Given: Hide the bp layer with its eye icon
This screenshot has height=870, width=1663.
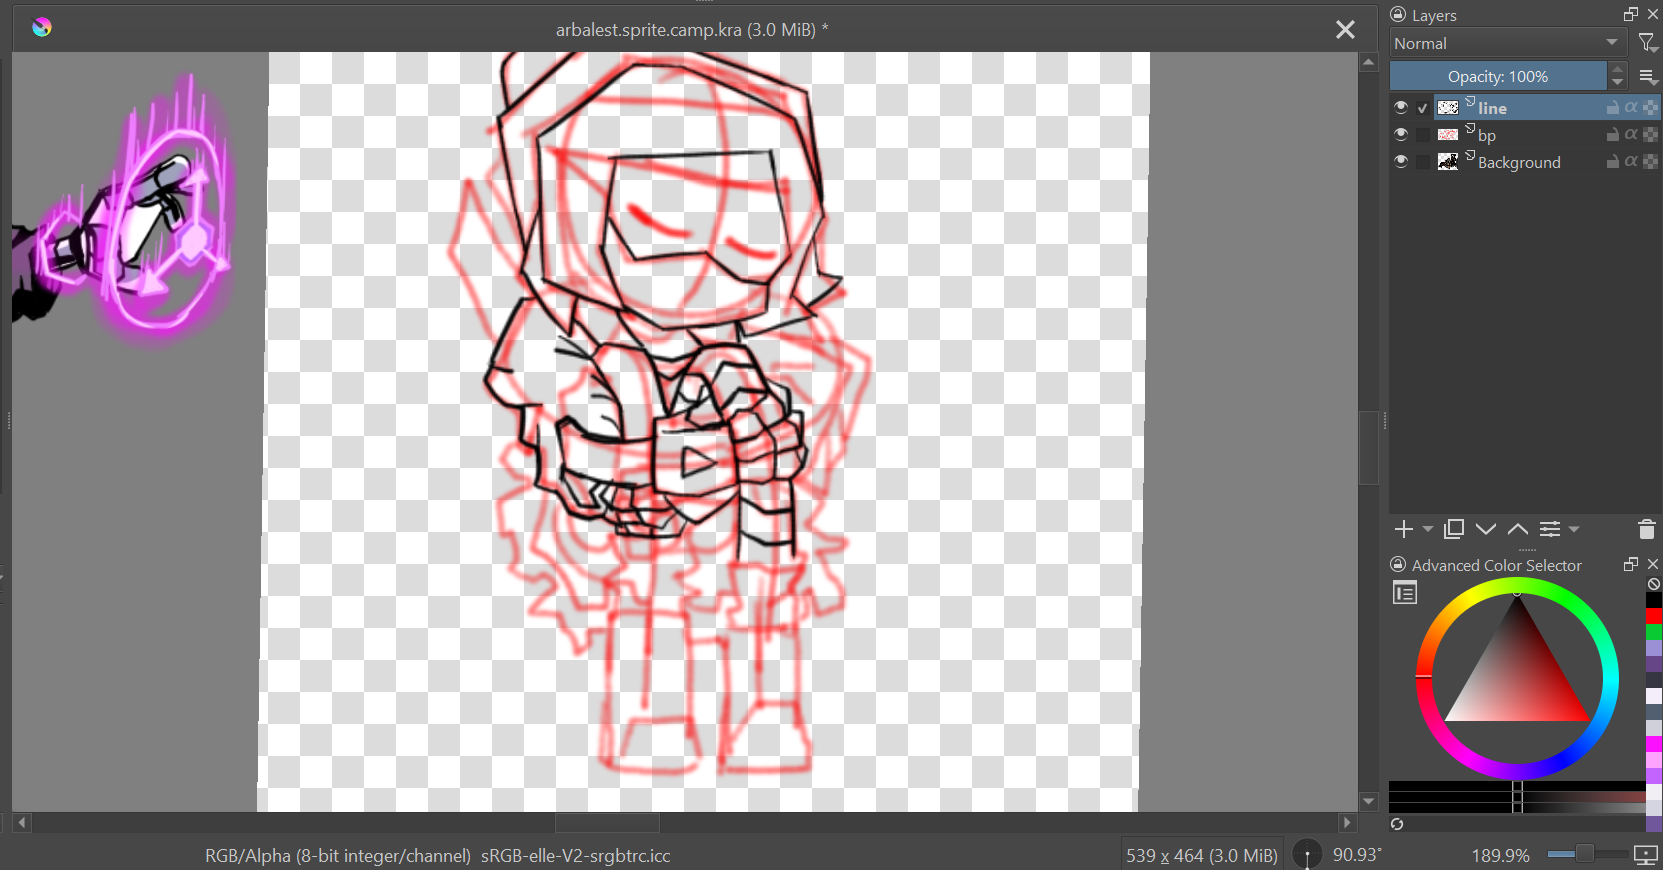Looking at the screenshot, I should [x=1401, y=134].
